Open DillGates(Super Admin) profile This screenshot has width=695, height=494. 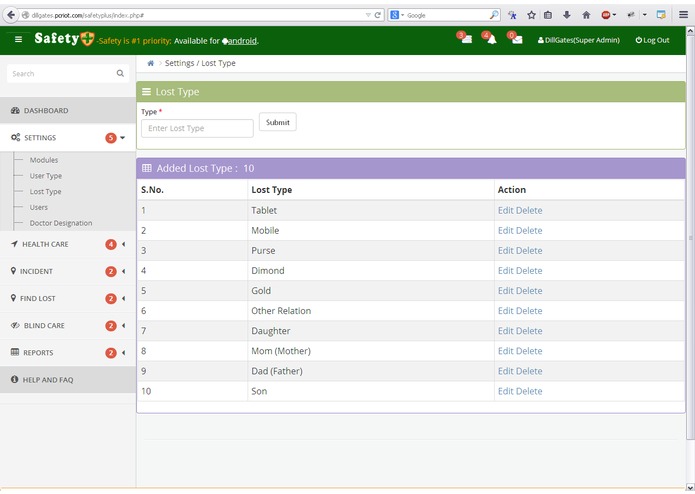(579, 40)
